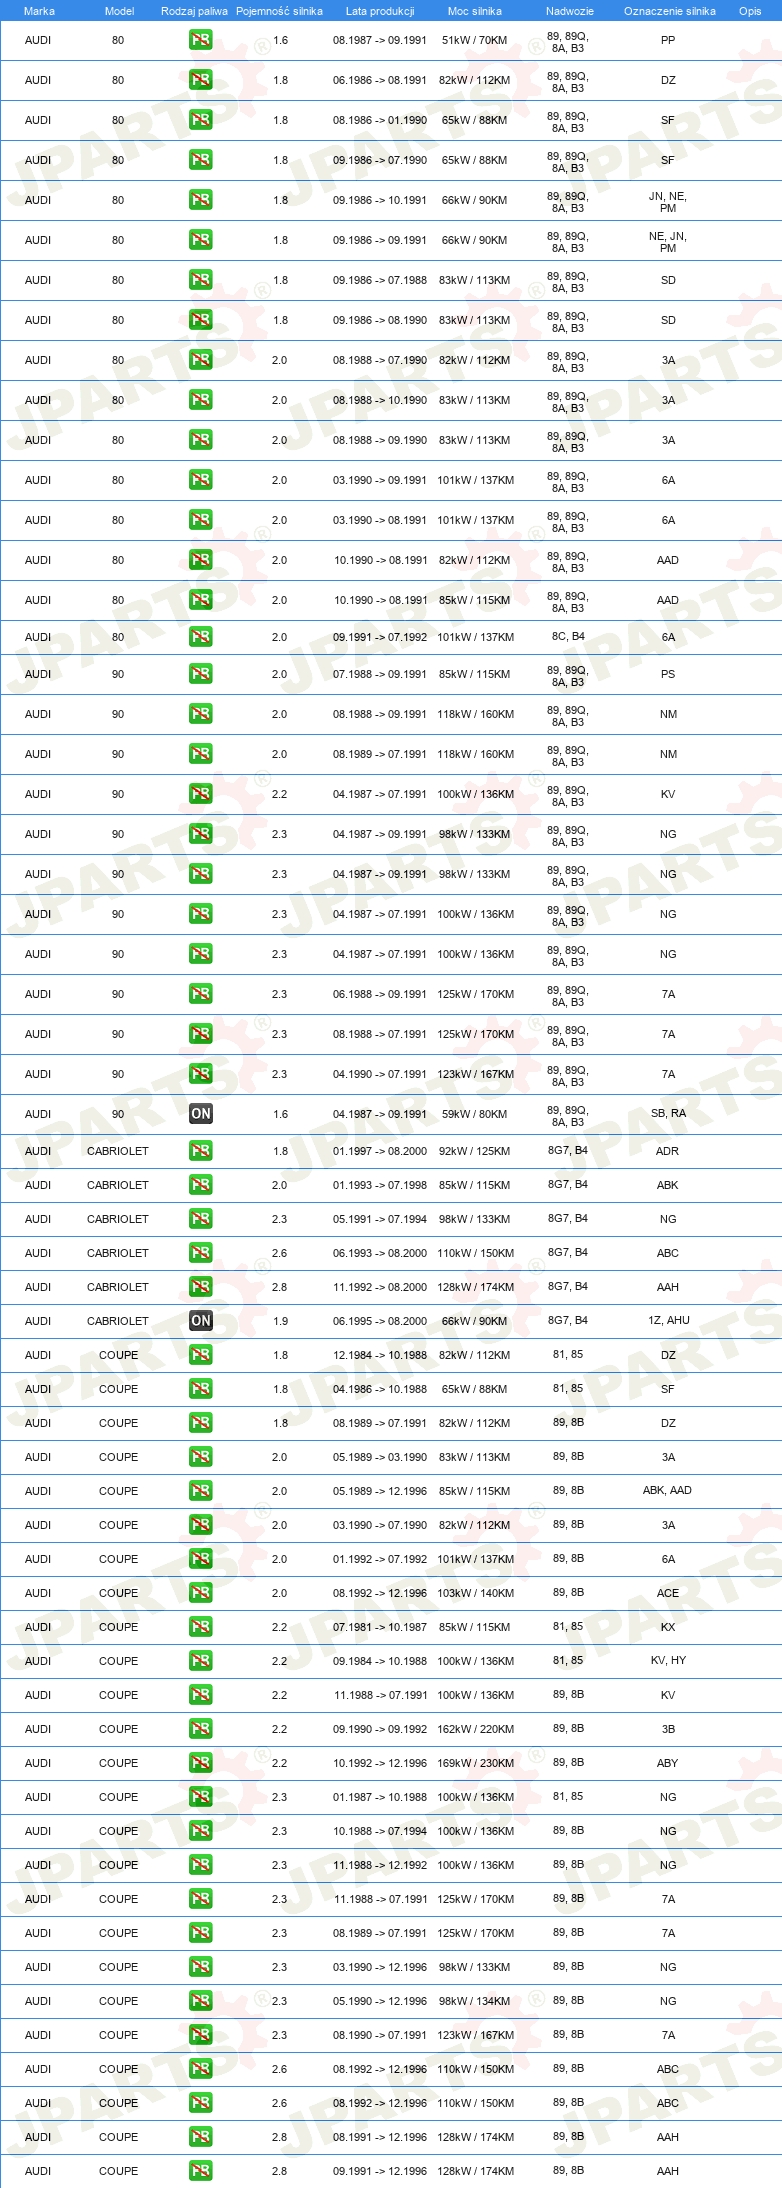Click the 8C, B4 body cell
The height and width of the screenshot is (2188, 782).
tap(568, 636)
